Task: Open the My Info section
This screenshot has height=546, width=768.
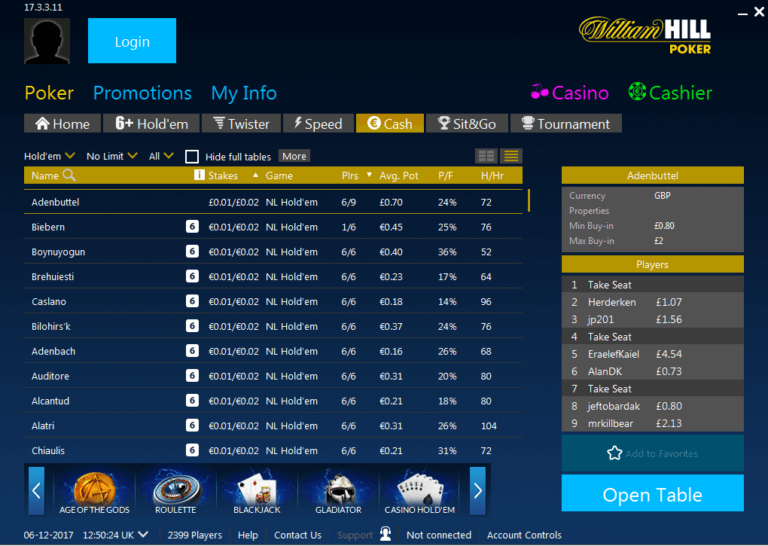Action: pyautogui.click(x=244, y=93)
